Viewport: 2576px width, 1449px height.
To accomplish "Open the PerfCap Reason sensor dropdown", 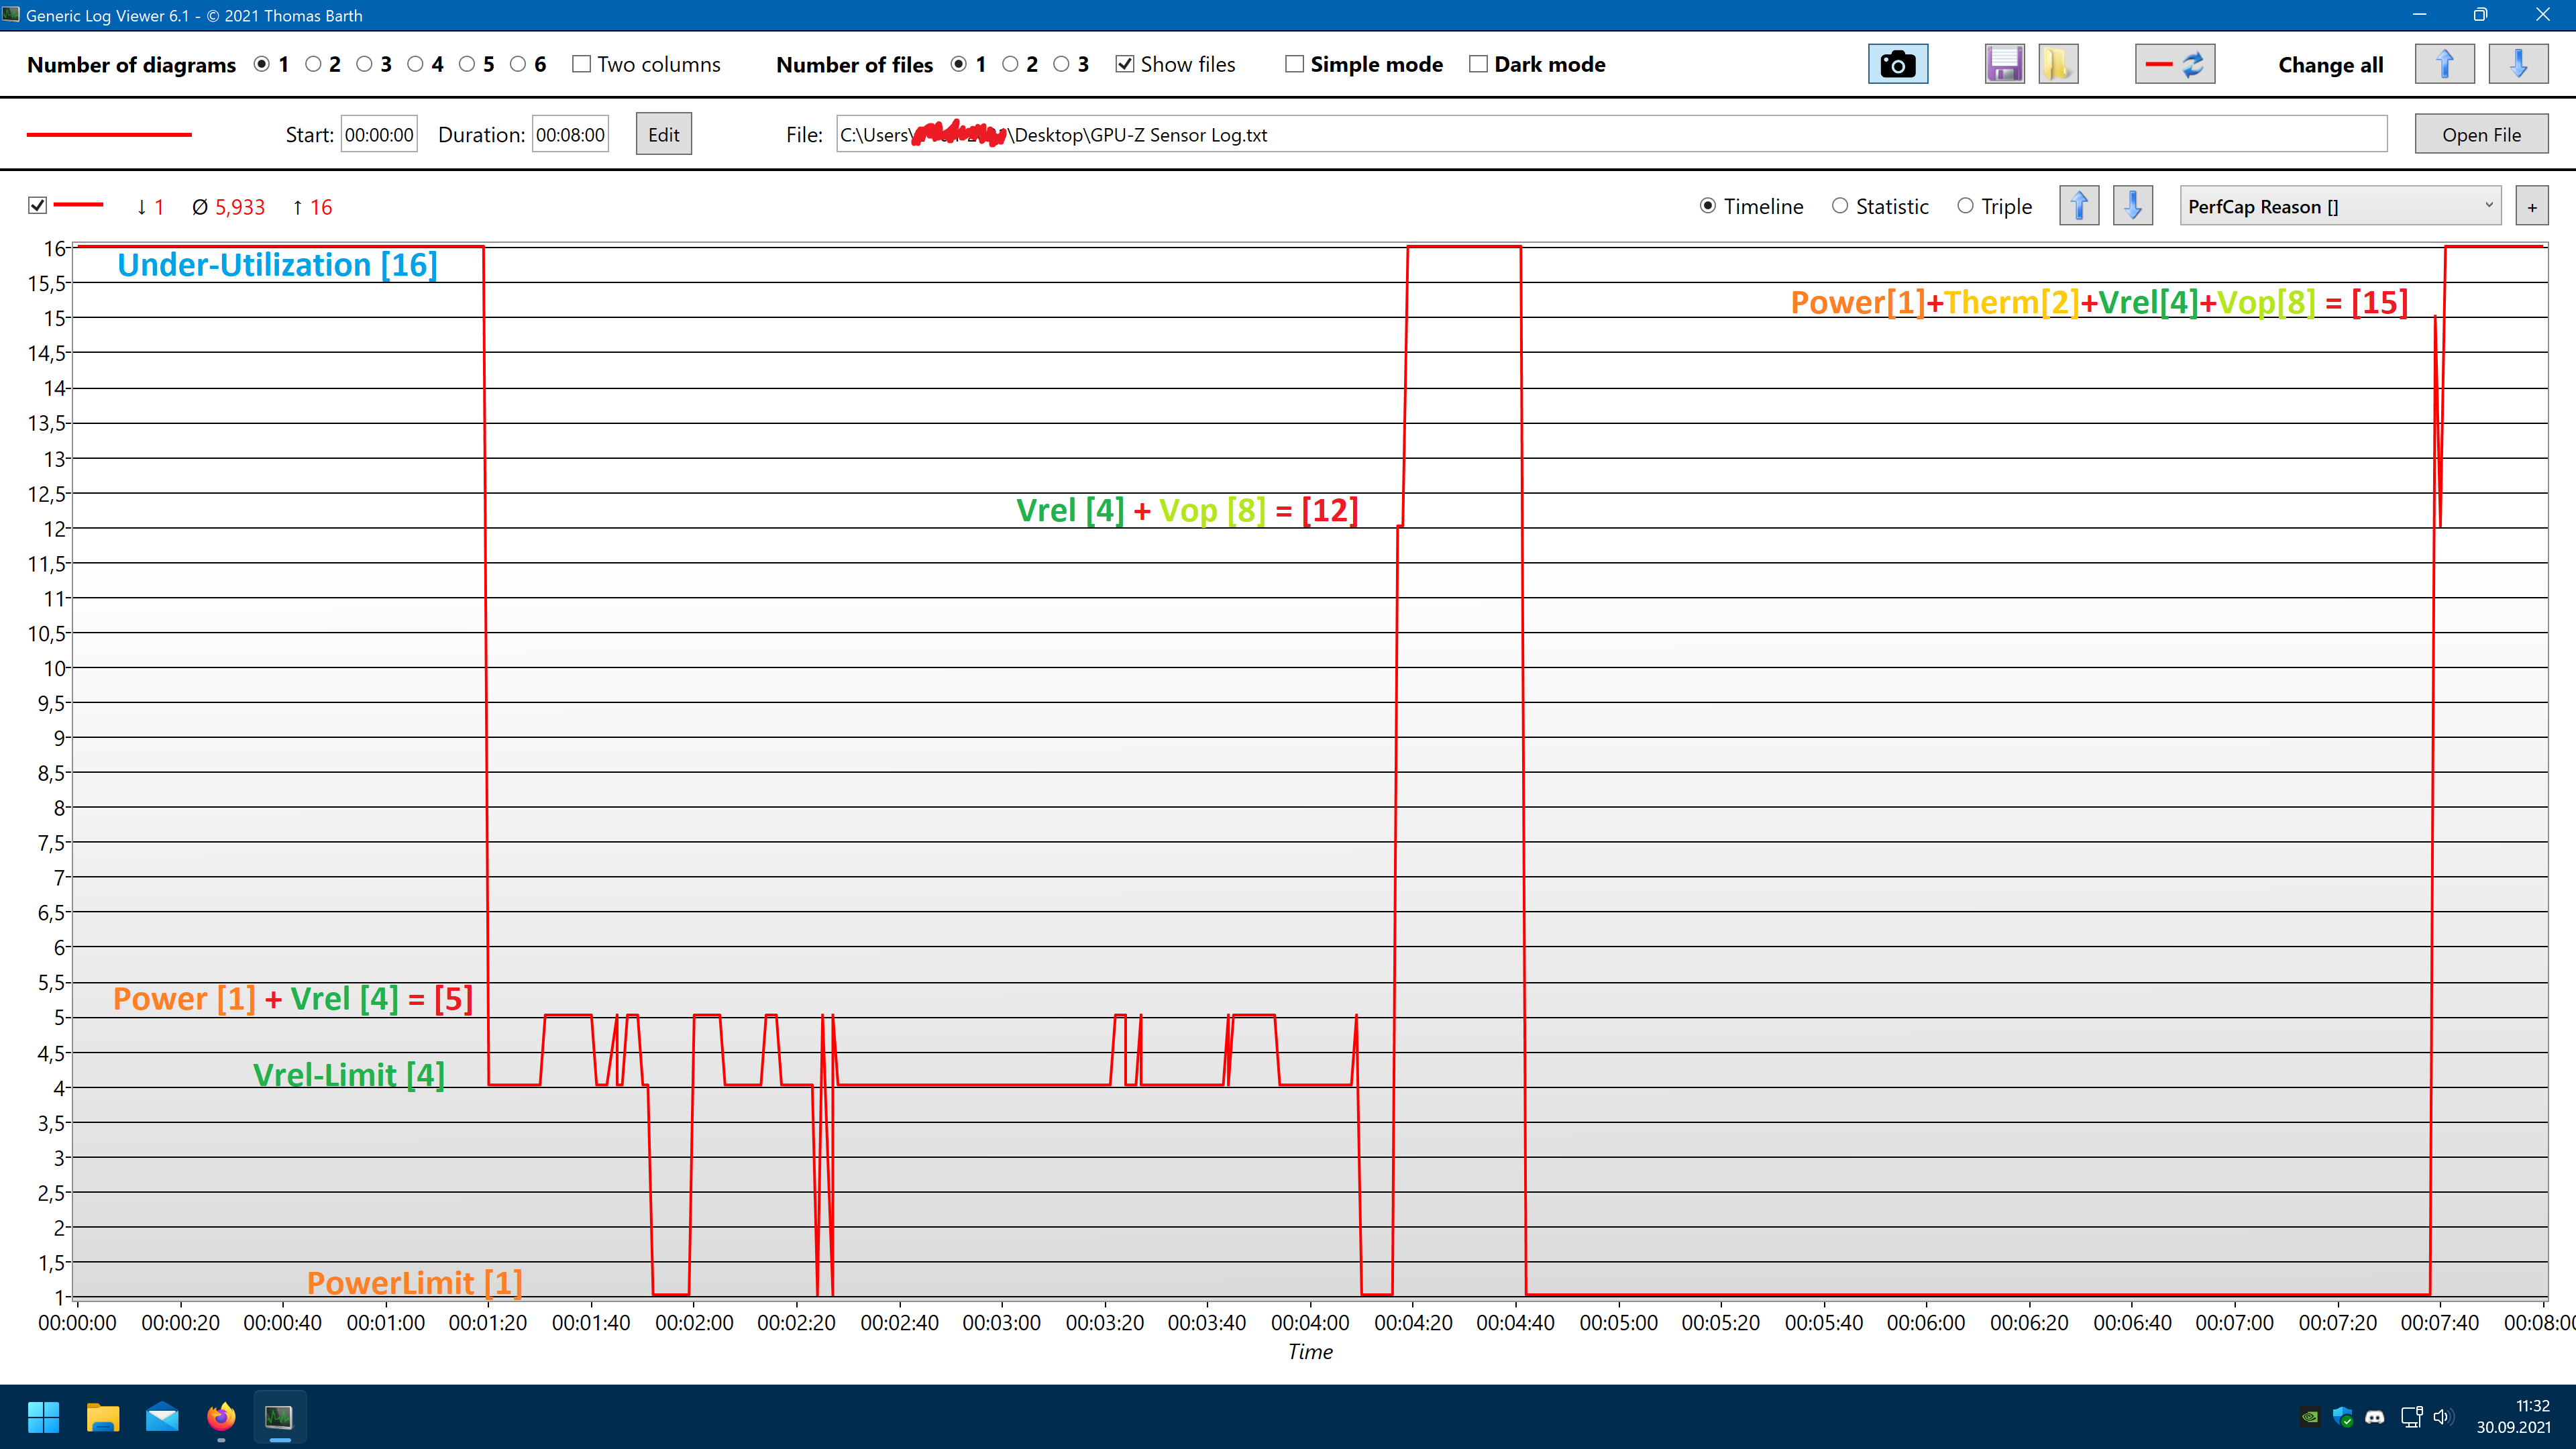I will (x=2340, y=207).
